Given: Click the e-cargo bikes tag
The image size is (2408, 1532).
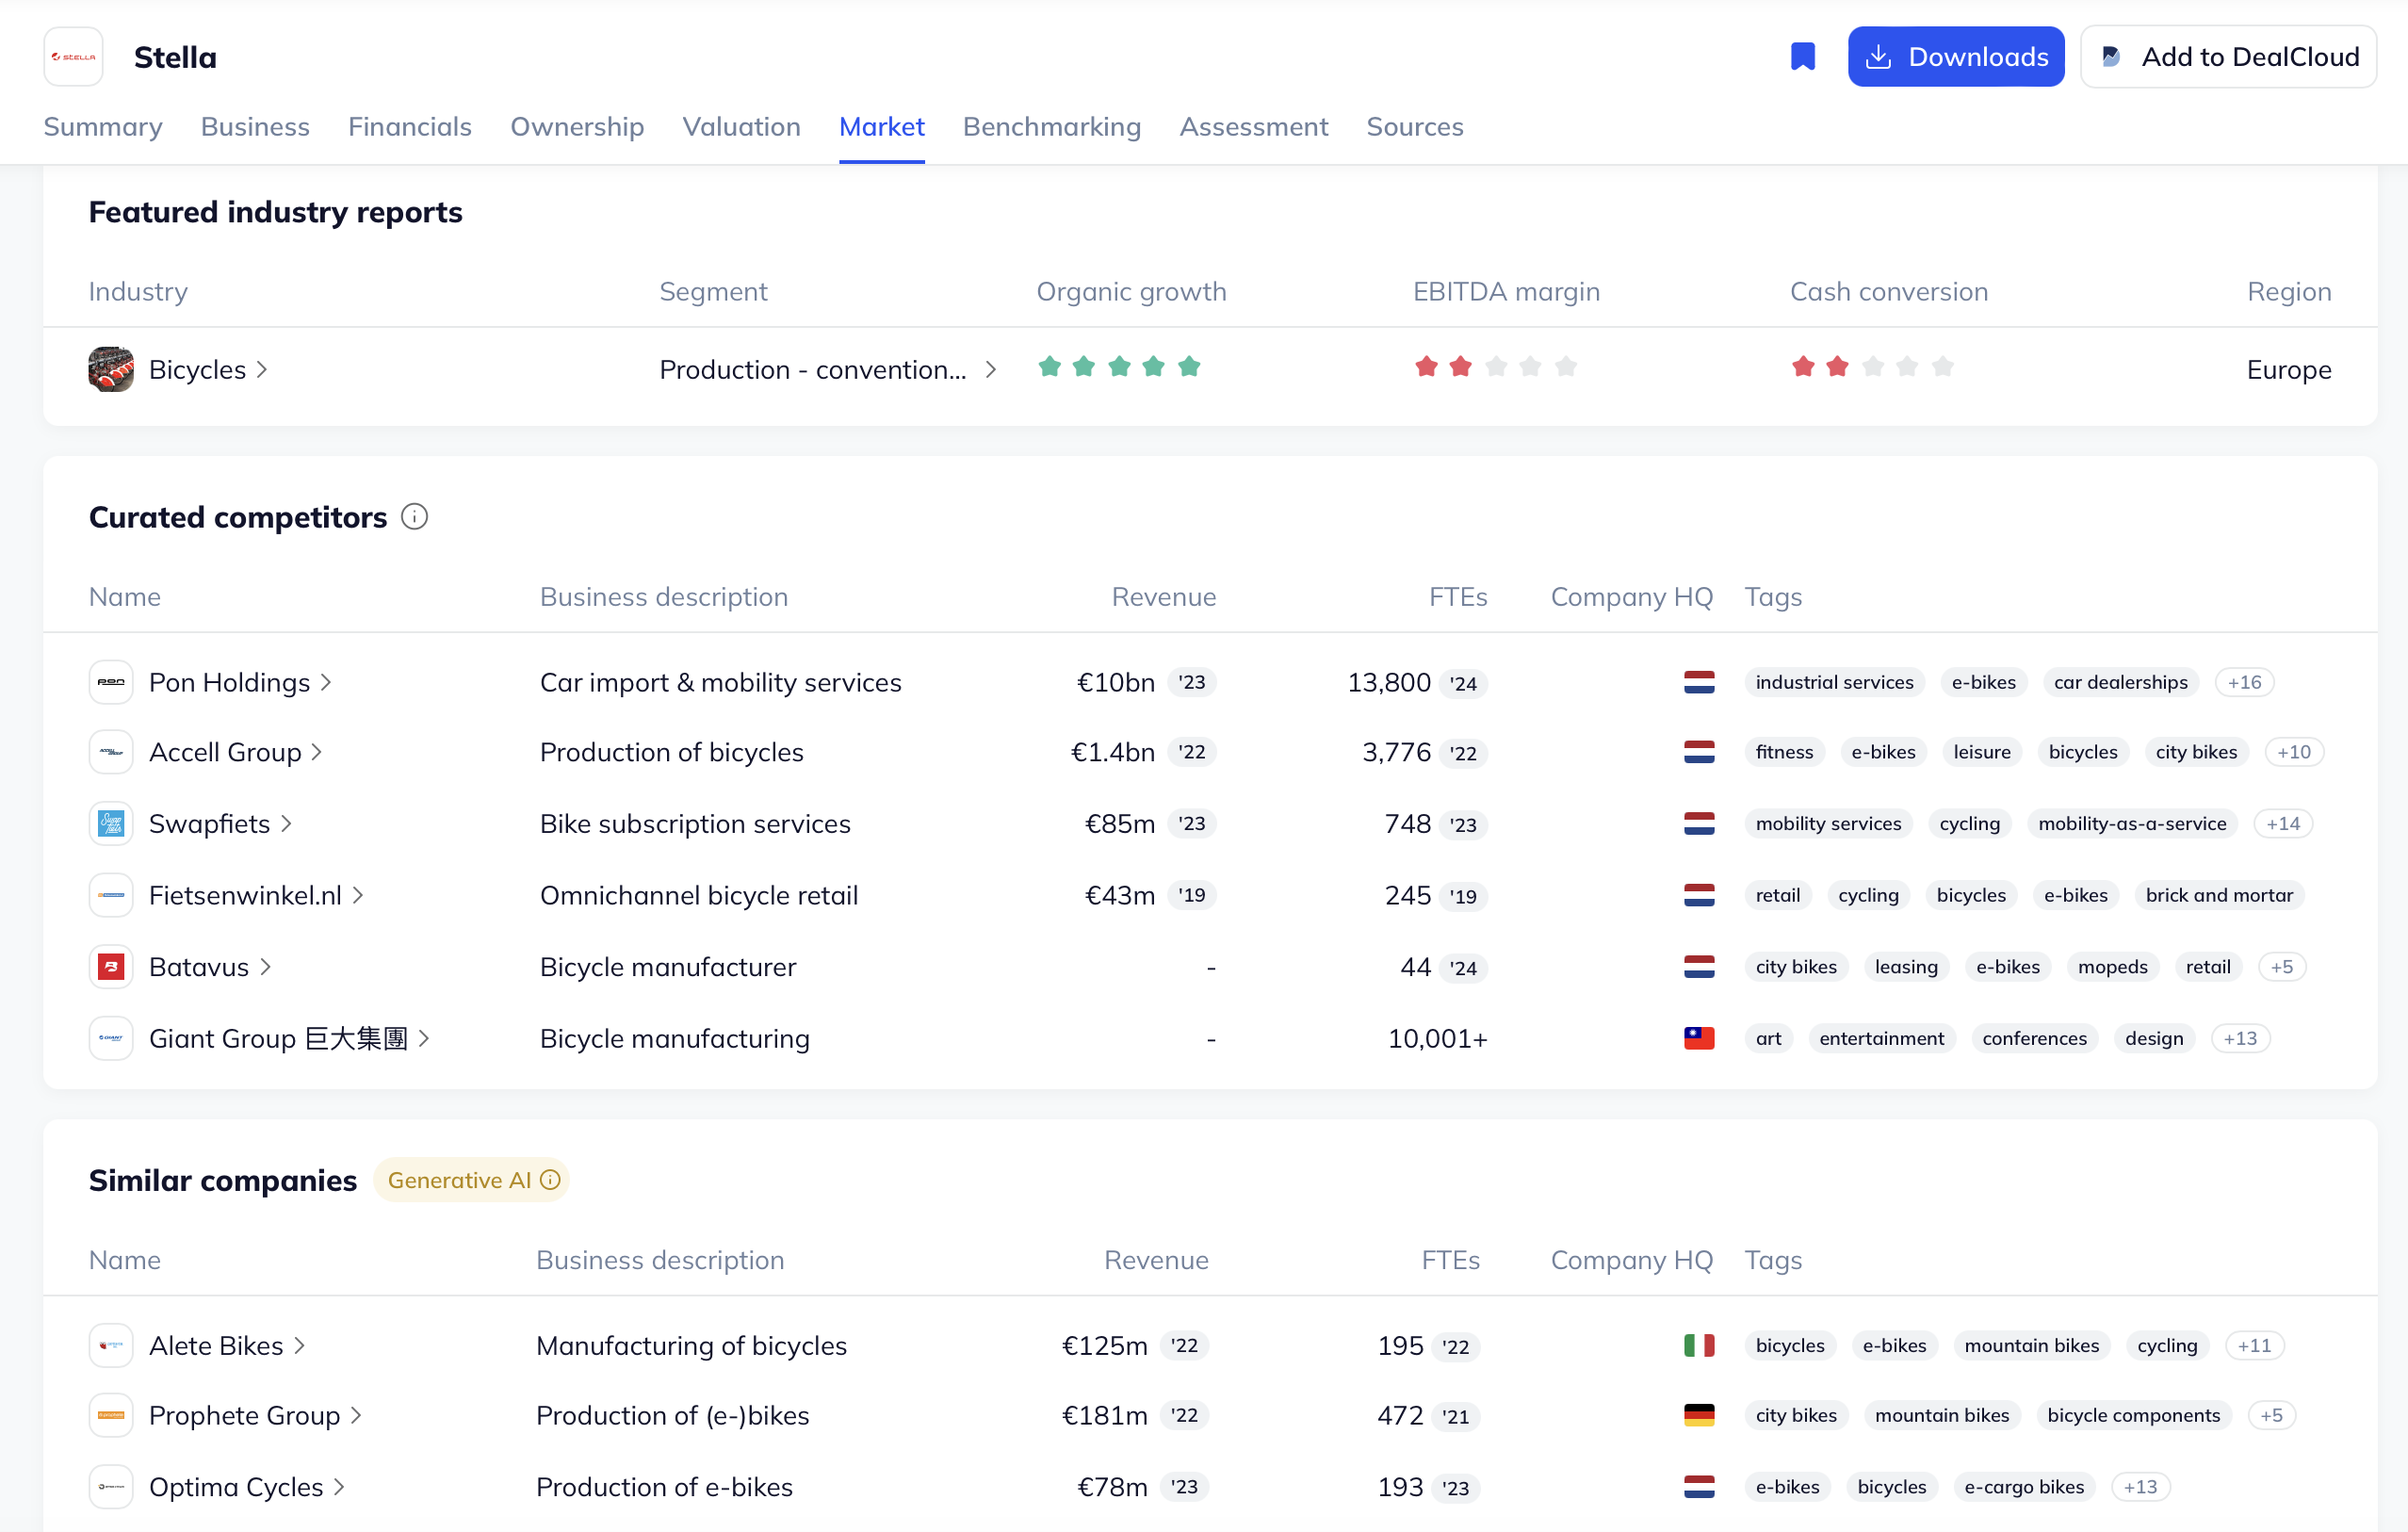Looking at the screenshot, I should coord(2024,1487).
